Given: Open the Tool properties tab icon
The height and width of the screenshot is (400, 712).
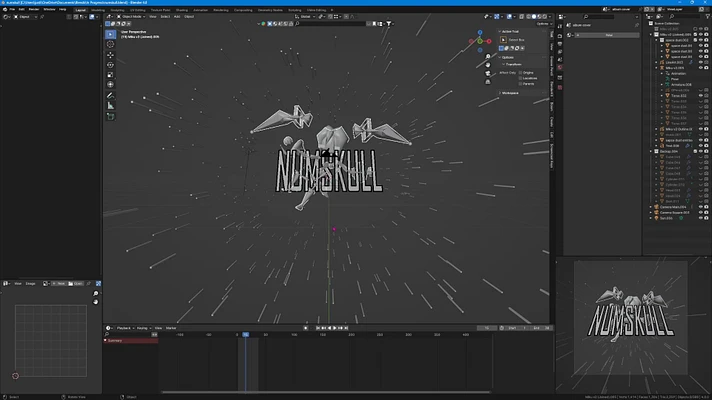Looking at the screenshot, I should pyautogui.click(x=560, y=26).
